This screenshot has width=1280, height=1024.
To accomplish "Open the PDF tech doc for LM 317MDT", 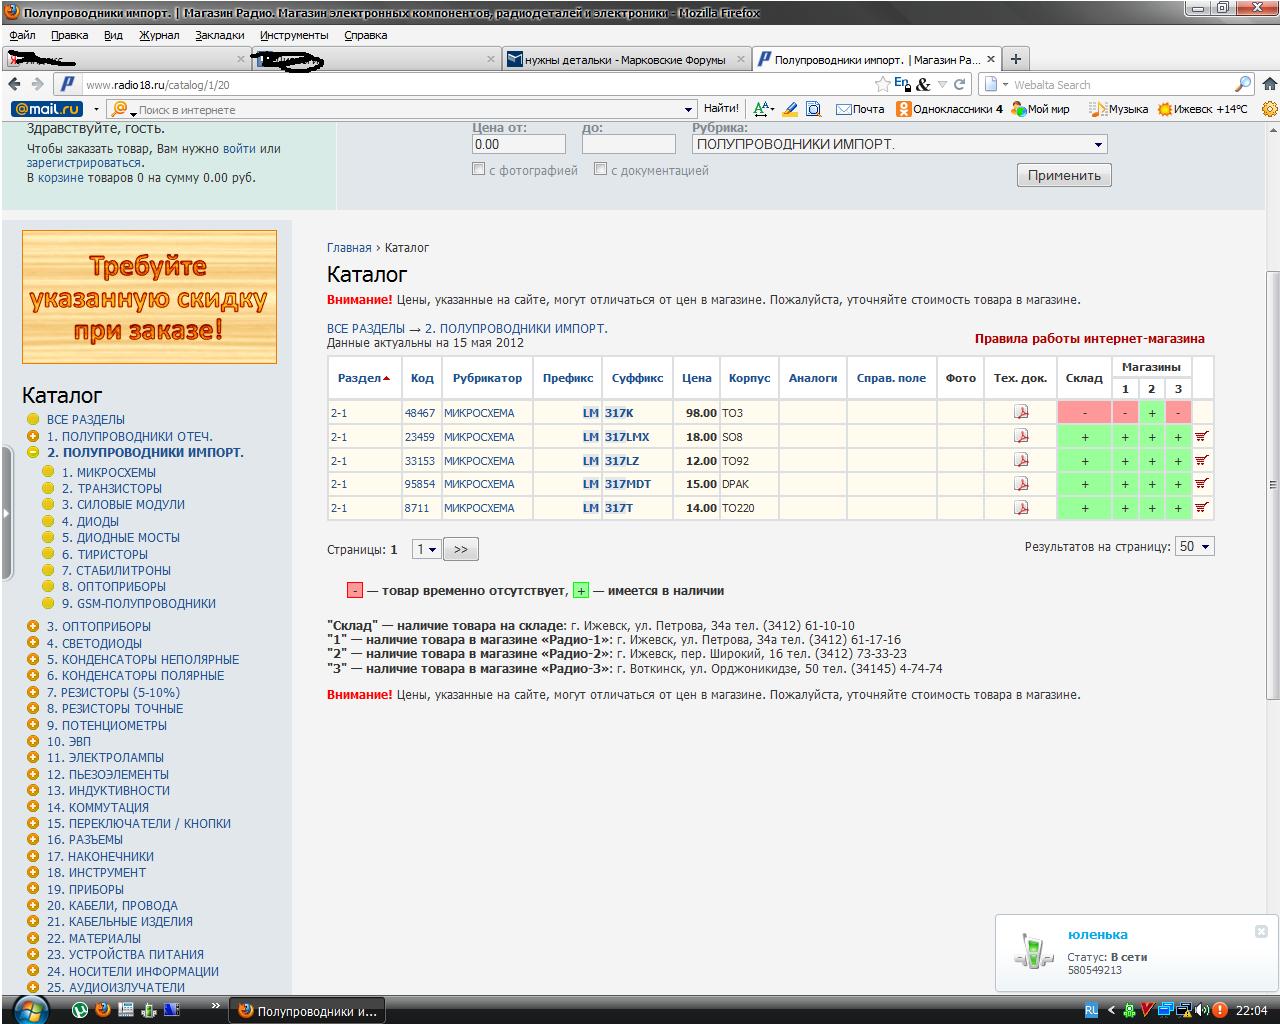I will tap(1021, 484).
